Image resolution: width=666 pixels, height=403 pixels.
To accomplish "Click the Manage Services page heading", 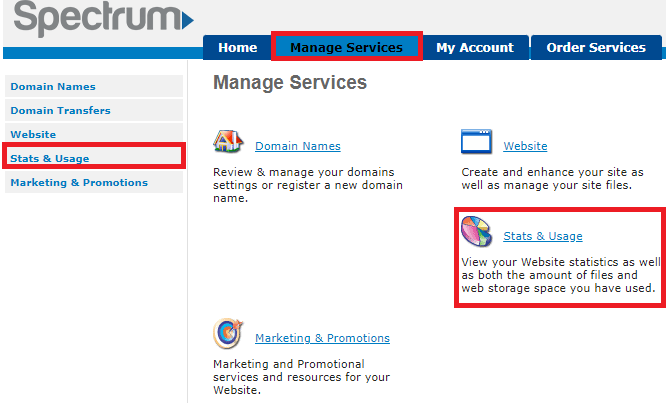I will [x=290, y=83].
